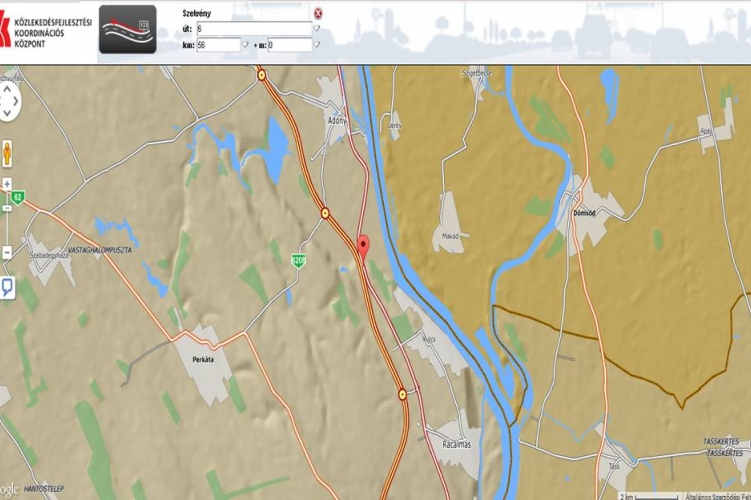Expand the km value dropdown
The image size is (751, 500).
click(246, 45)
